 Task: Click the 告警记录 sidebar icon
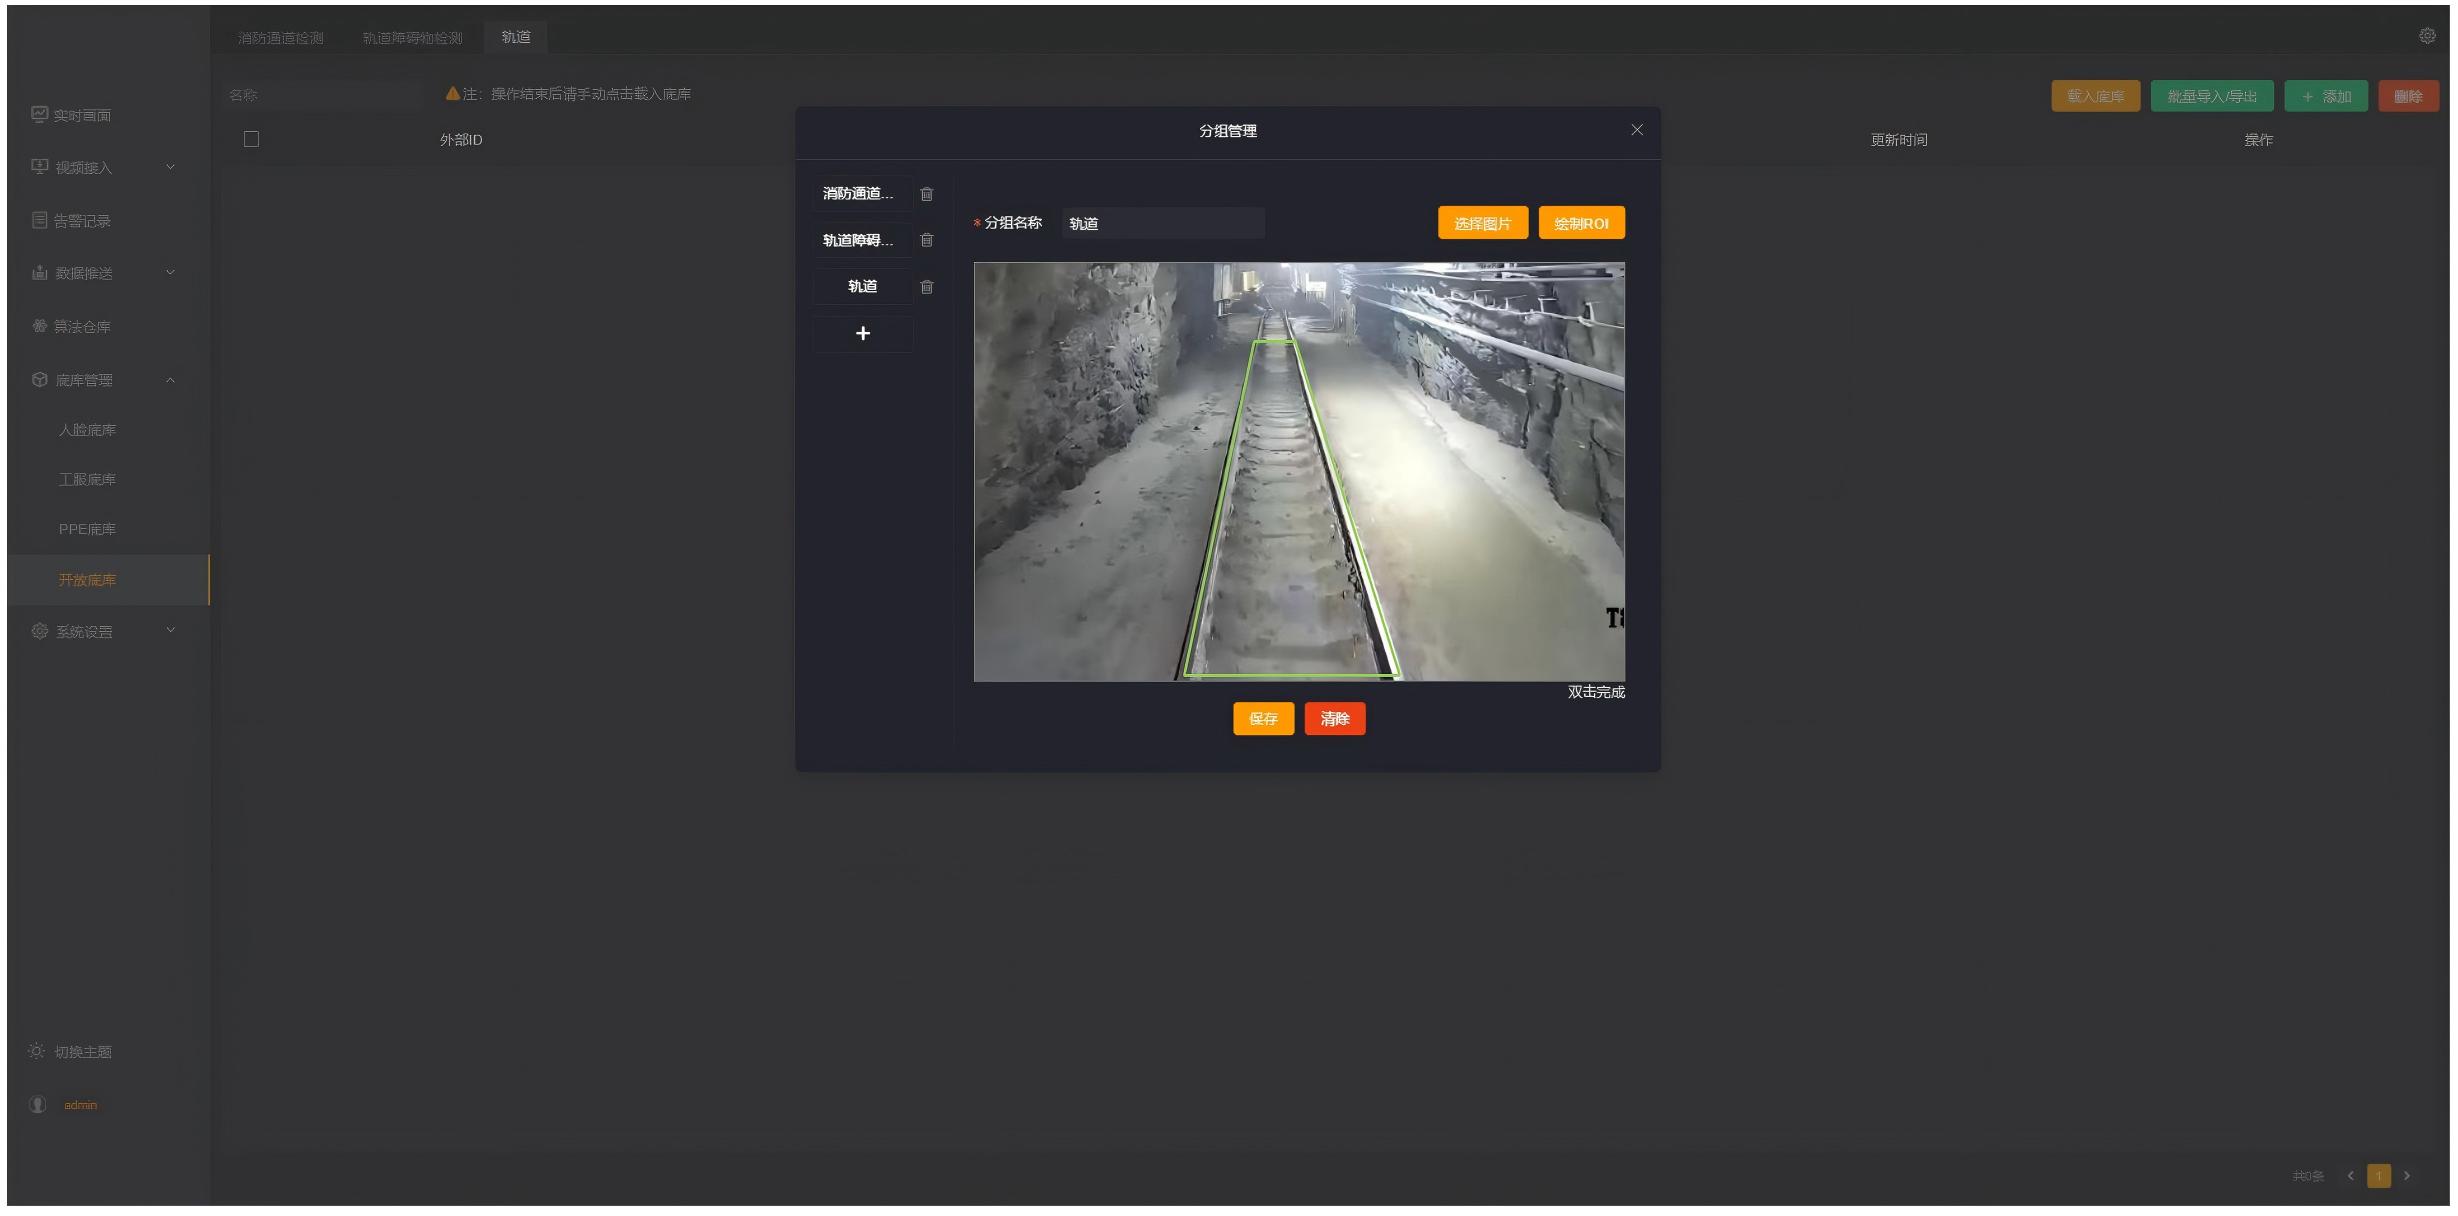pos(40,220)
